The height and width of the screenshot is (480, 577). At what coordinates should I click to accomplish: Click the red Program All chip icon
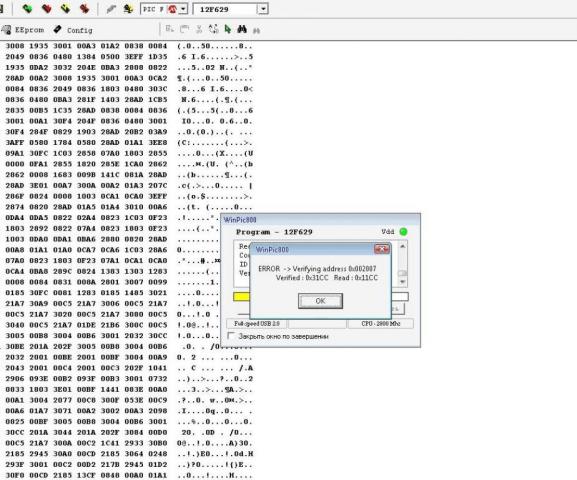[47, 8]
